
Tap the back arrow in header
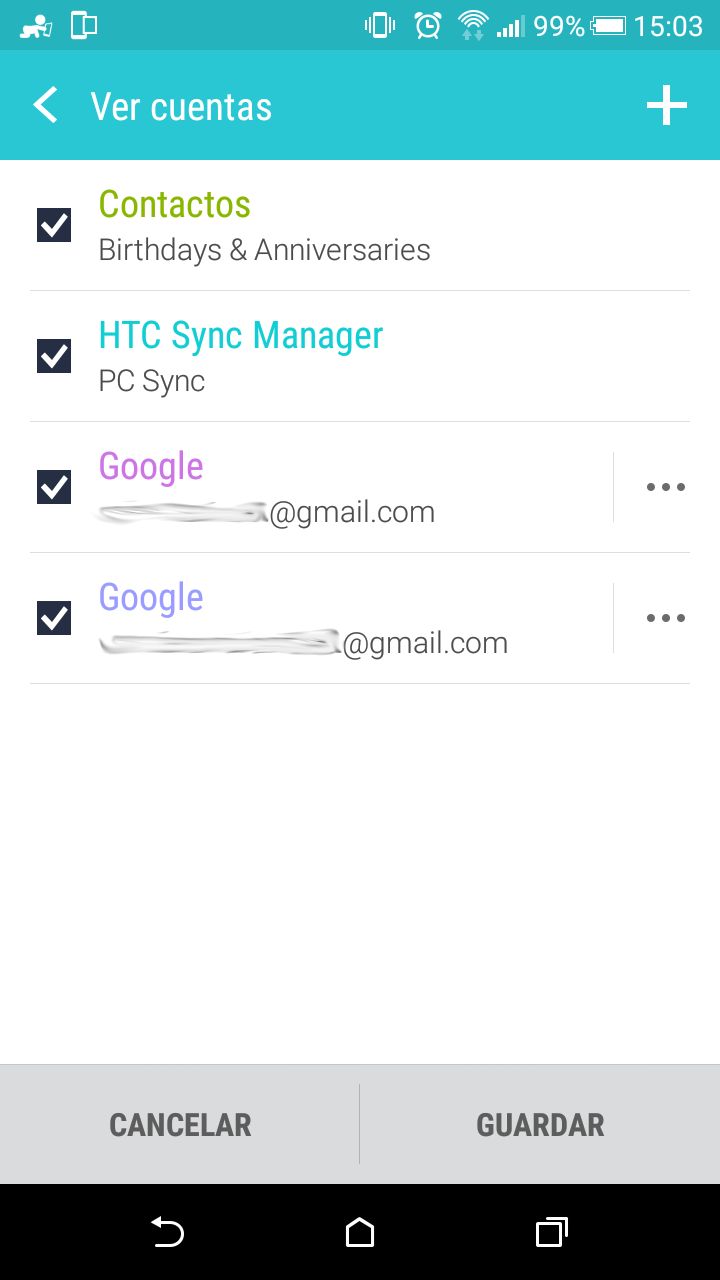46,106
